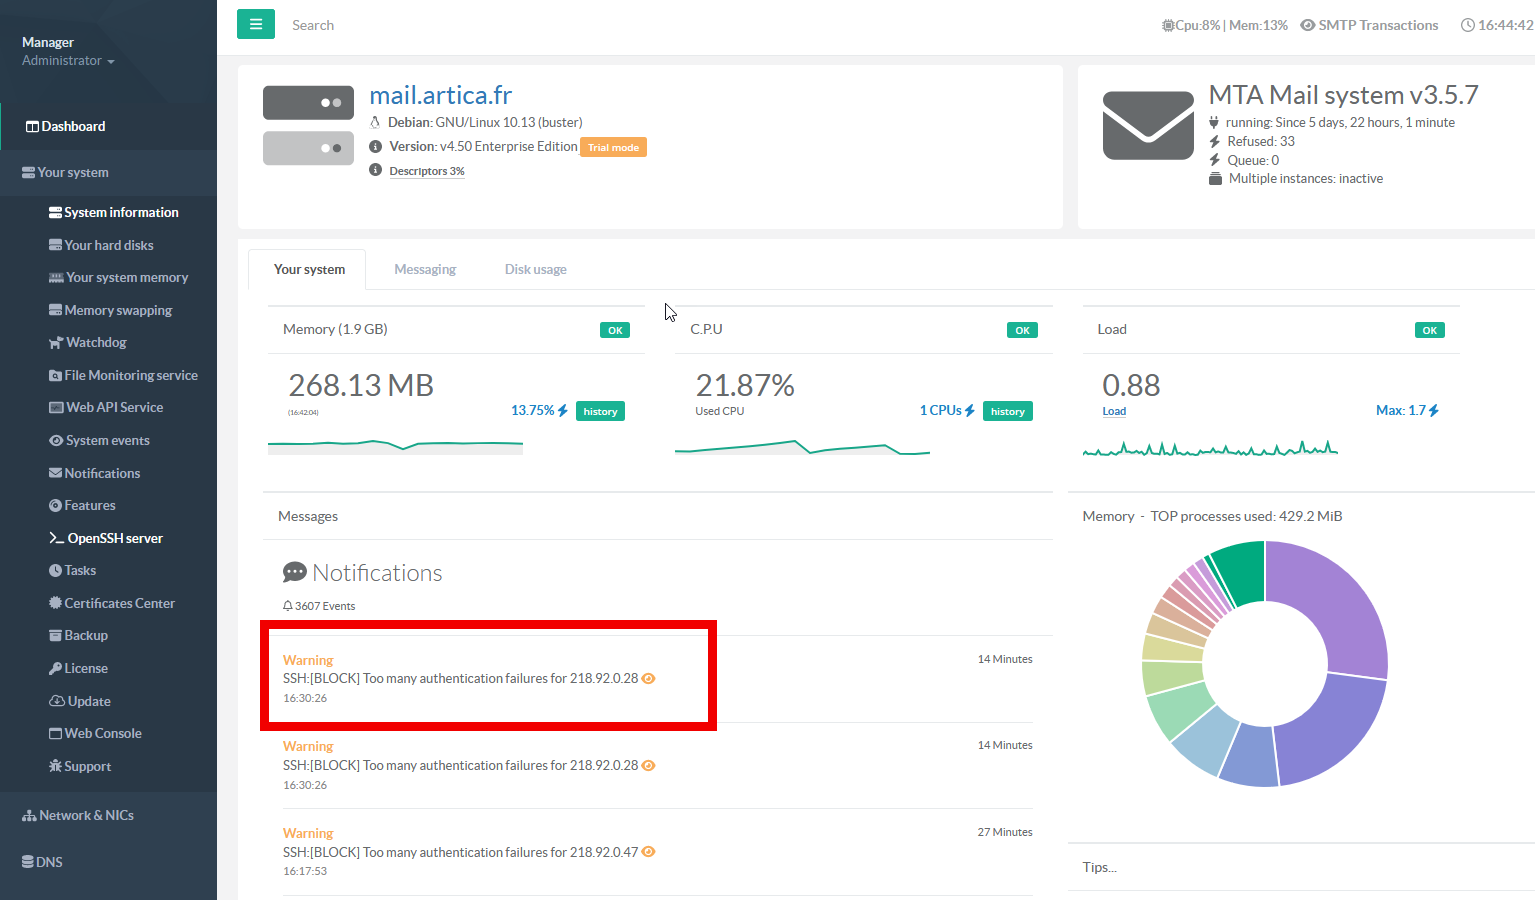Open the mail.artica.fr hostname link
Screen dimensions: 1535x900
click(440, 95)
